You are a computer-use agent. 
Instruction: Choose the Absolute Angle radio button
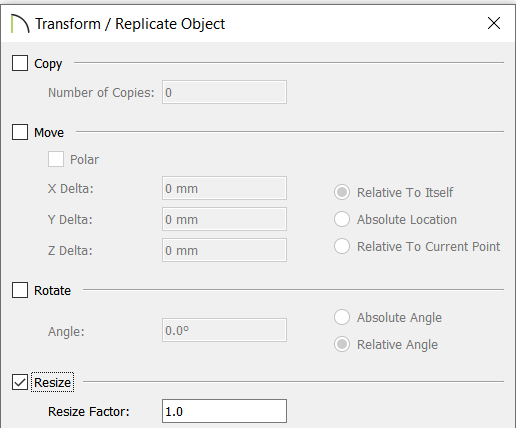tap(342, 317)
